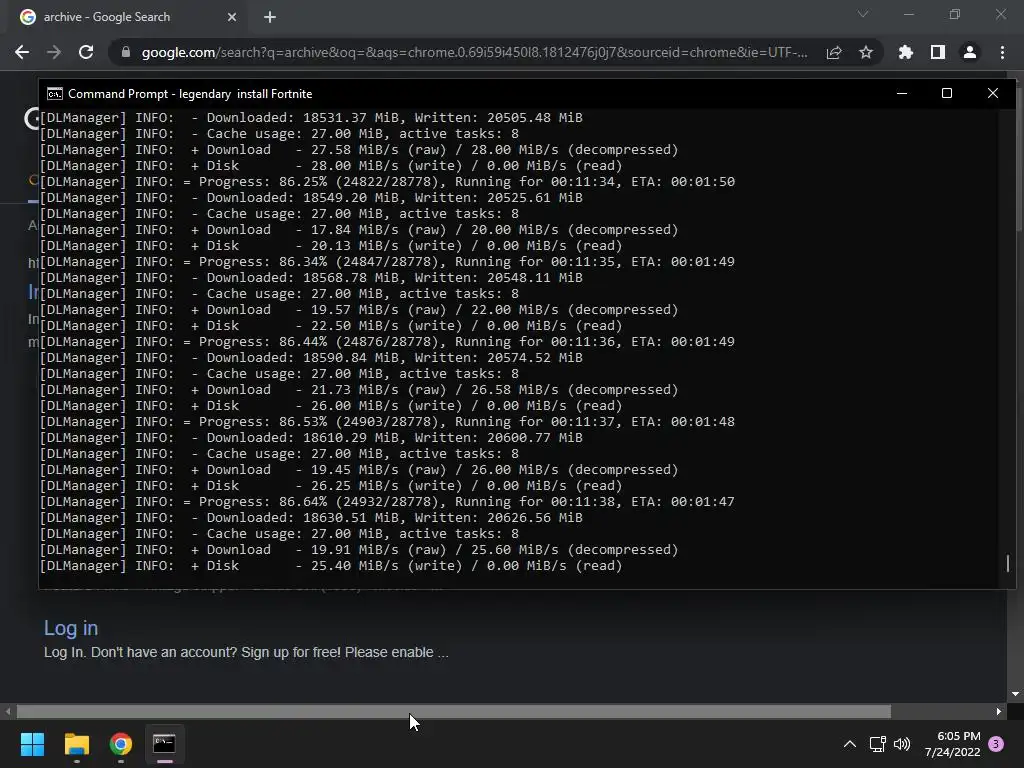This screenshot has height=768, width=1024.
Task: Click page scrollbar left arrow
Action: pyautogui.click(x=8, y=711)
